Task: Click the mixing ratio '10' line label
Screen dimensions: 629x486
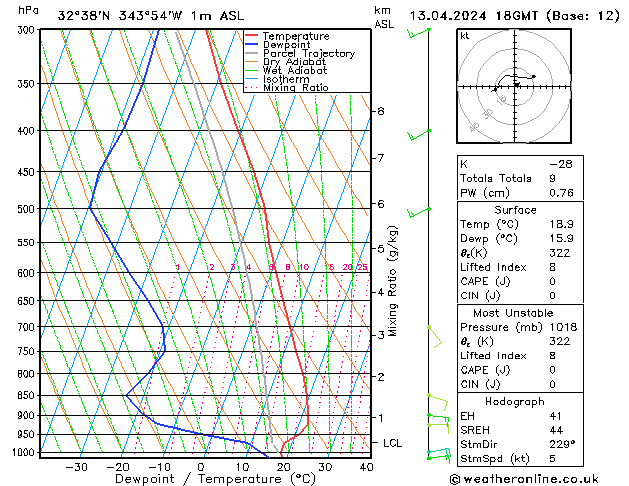Action: pos(304,267)
